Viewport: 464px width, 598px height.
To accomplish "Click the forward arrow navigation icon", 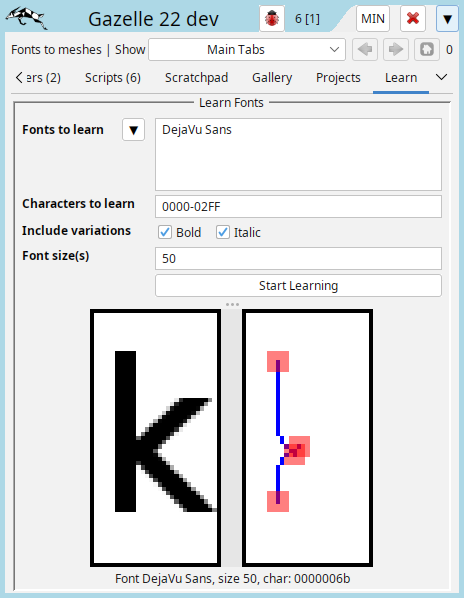I will pos(396,50).
